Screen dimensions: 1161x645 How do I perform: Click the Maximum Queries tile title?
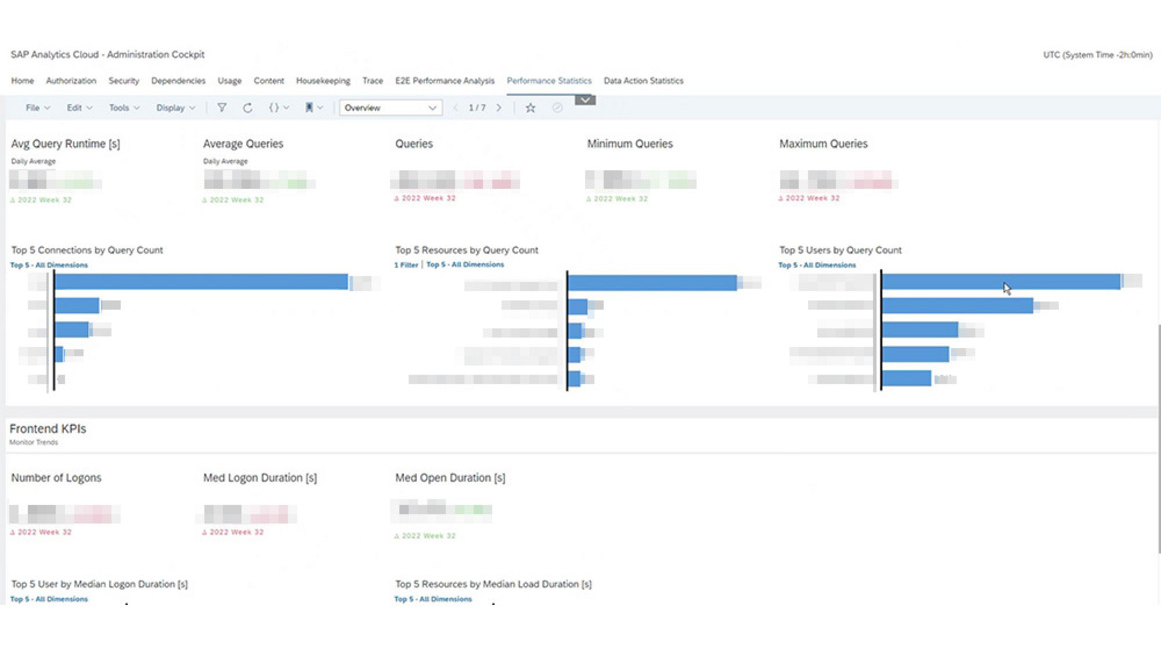(x=823, y=144)
